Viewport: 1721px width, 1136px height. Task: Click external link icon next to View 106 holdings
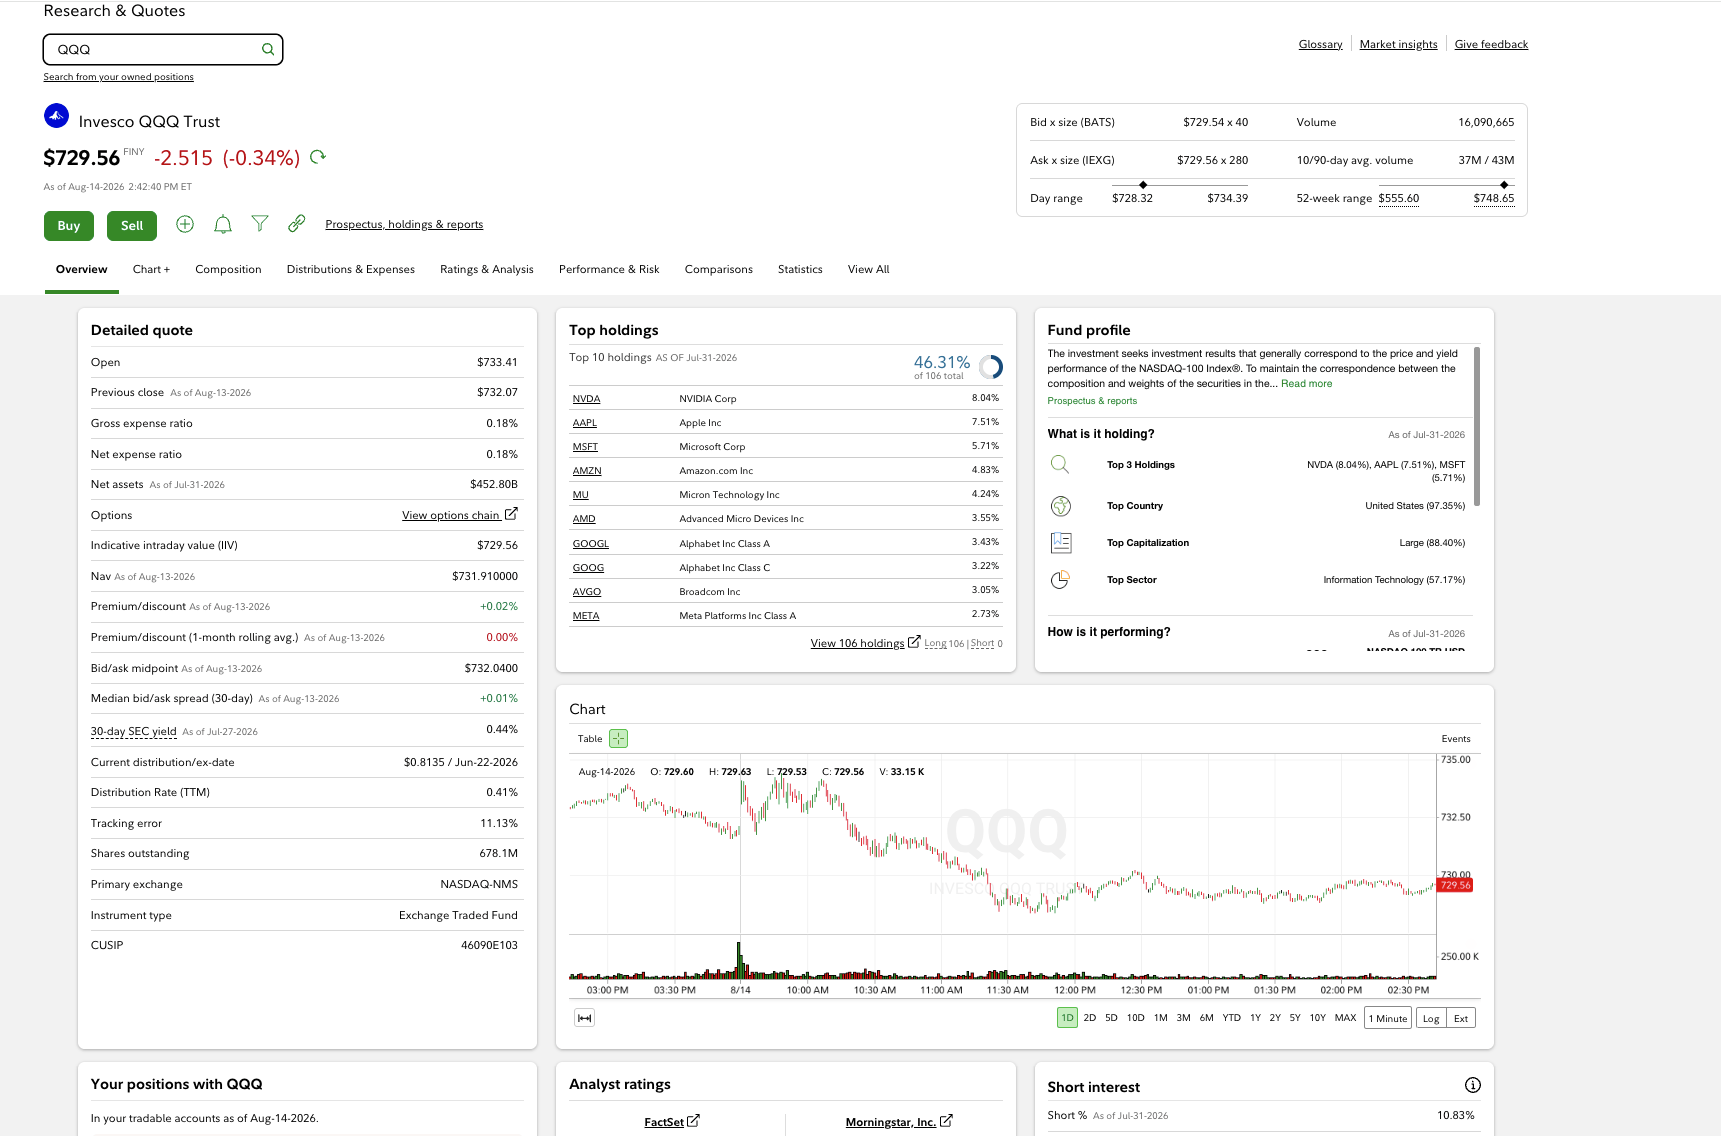[914, 642]
